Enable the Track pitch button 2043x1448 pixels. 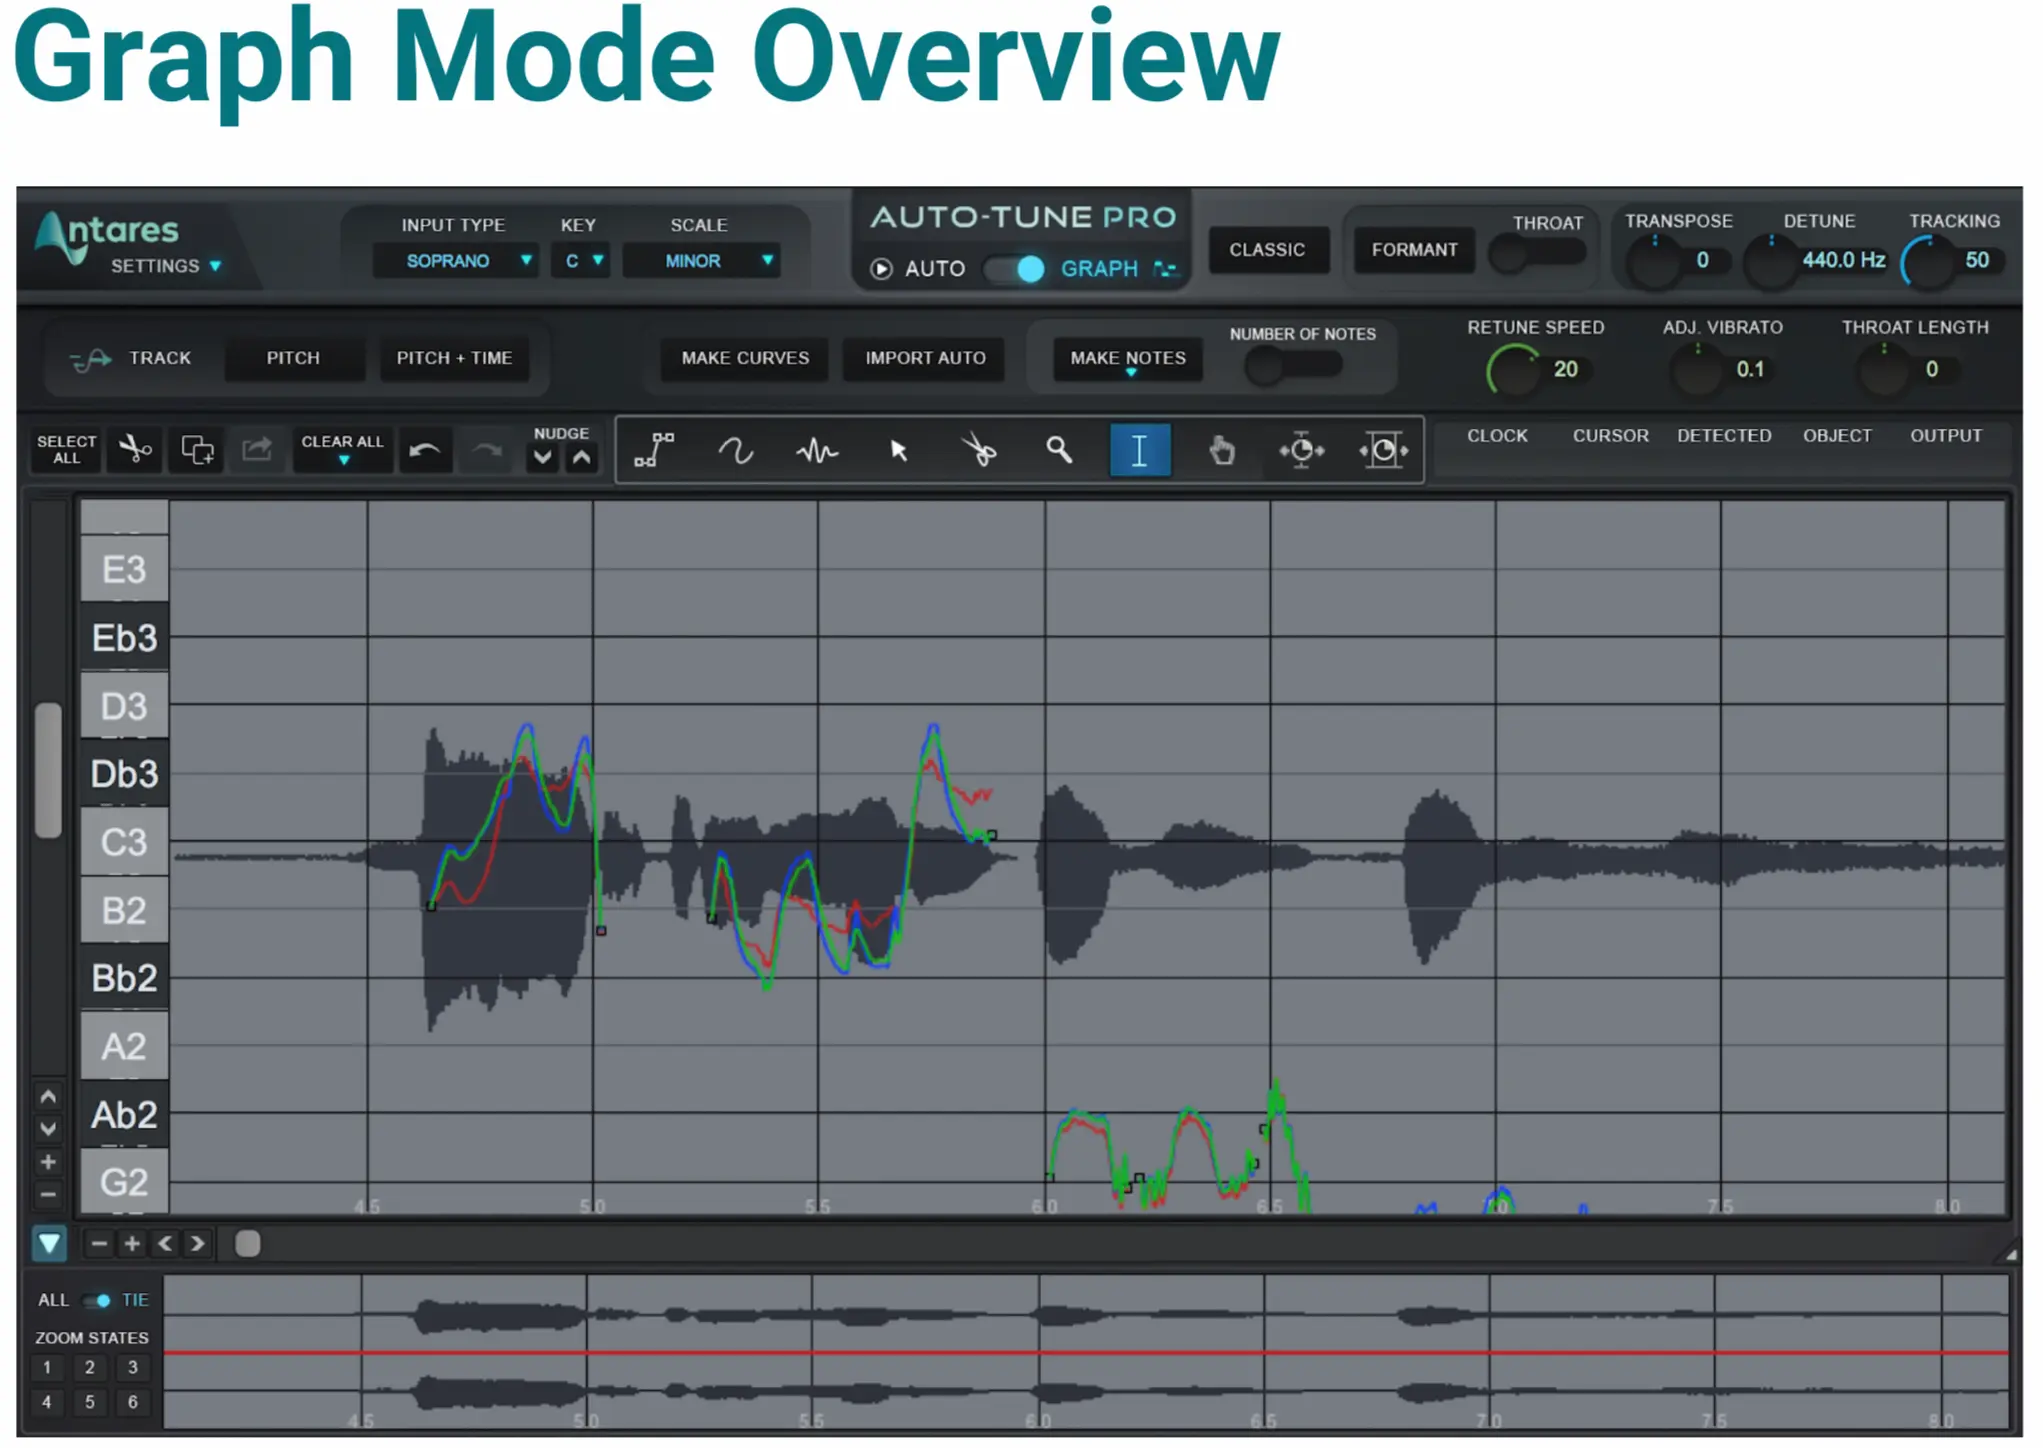click(x=131, y=359)
